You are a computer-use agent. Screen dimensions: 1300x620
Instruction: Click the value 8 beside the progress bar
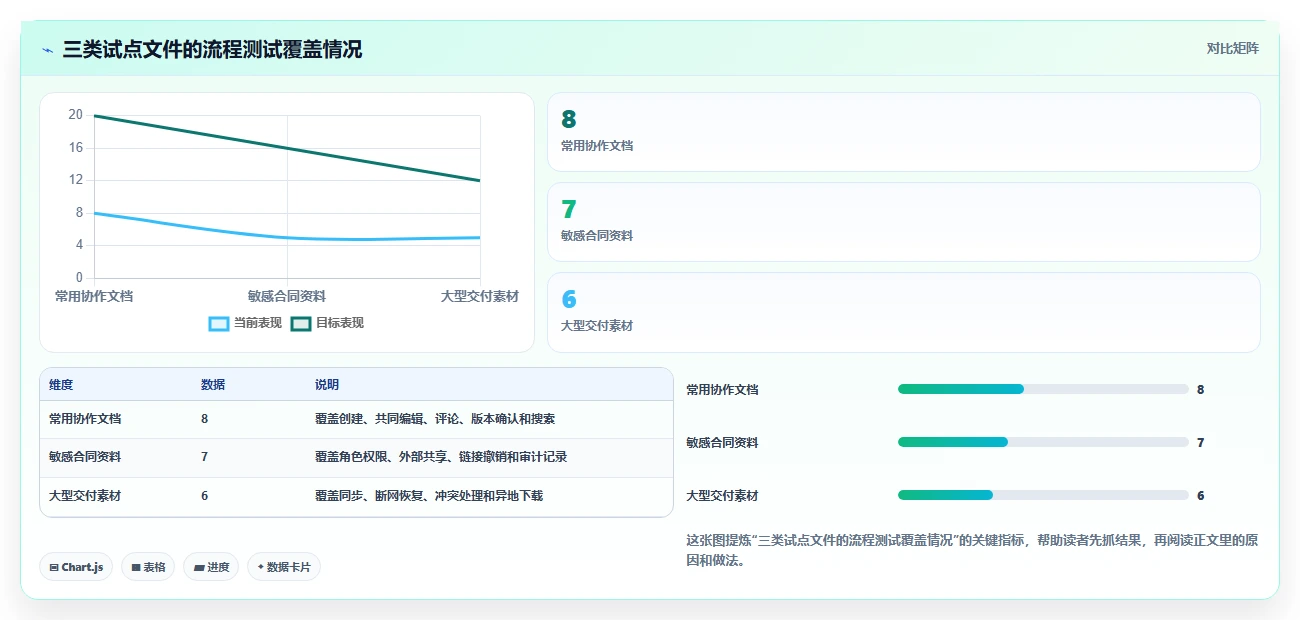pyautogui.click(x=1201, y=389)
